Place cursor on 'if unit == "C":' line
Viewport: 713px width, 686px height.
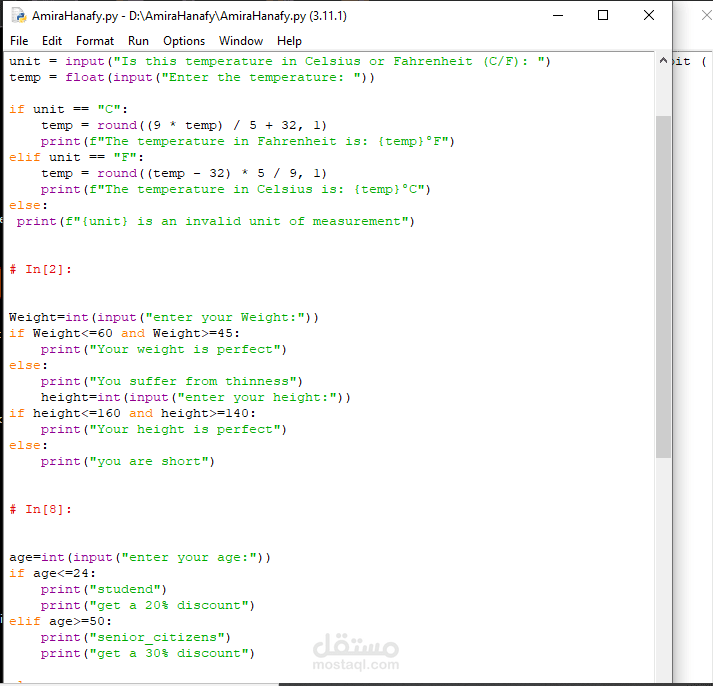pyautogui.click(x=69, y=109)
